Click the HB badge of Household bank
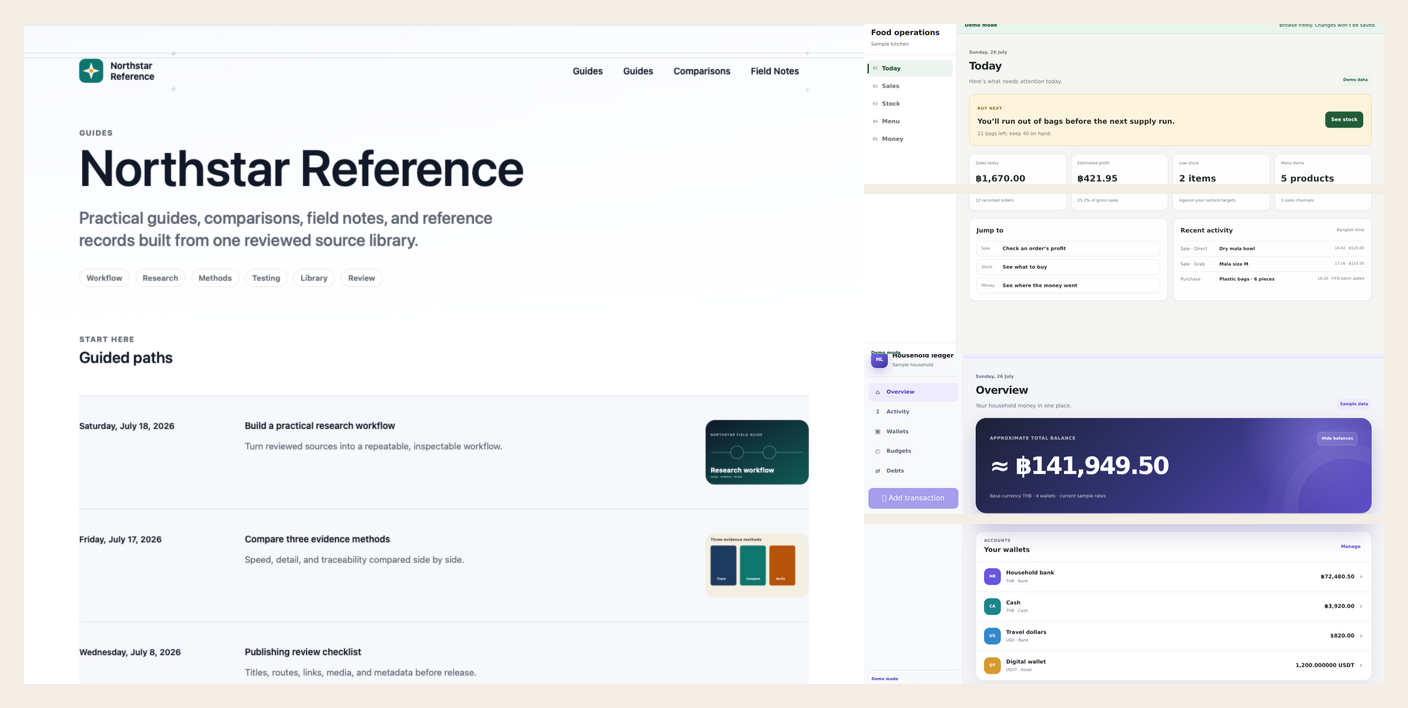The width and height of the screenshot is (1408, 708). [x=992, y=577]
